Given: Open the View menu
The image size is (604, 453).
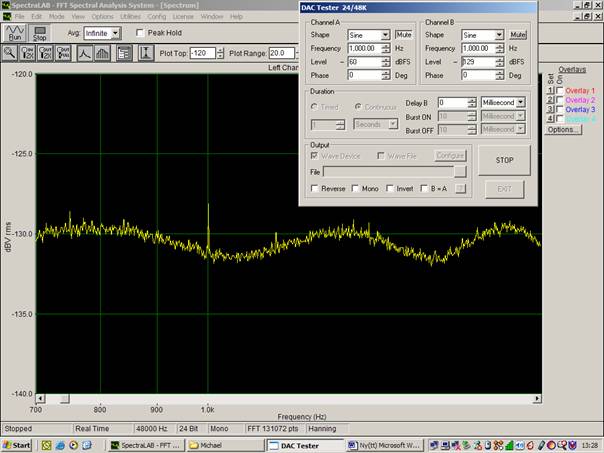Looking at the screenshot, I should point(78,17).
